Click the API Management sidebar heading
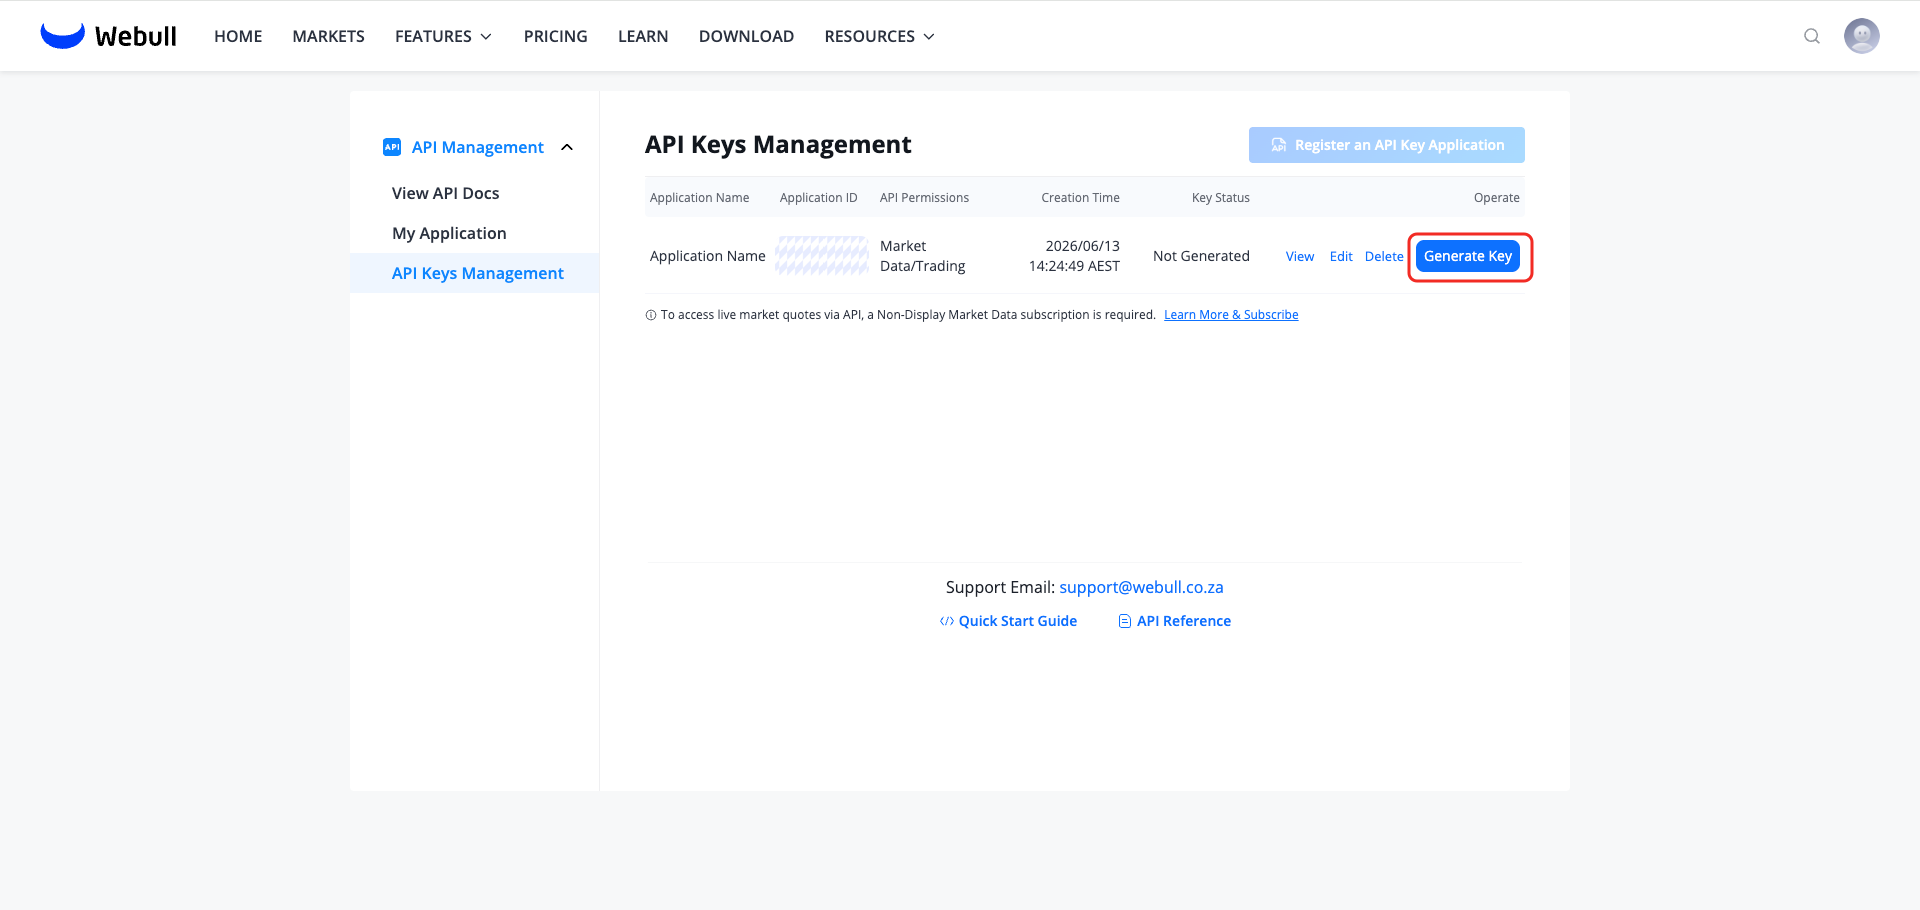This screenshot has width=1920, height=910. (477, 147)
